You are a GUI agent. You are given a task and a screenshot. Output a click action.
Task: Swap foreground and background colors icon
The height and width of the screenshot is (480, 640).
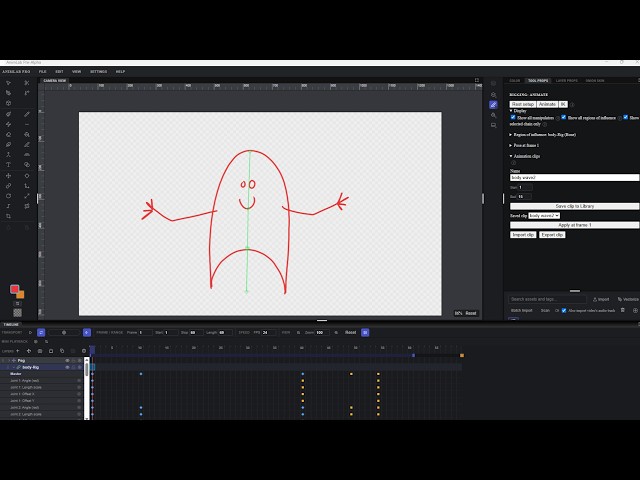pos(18,304)
